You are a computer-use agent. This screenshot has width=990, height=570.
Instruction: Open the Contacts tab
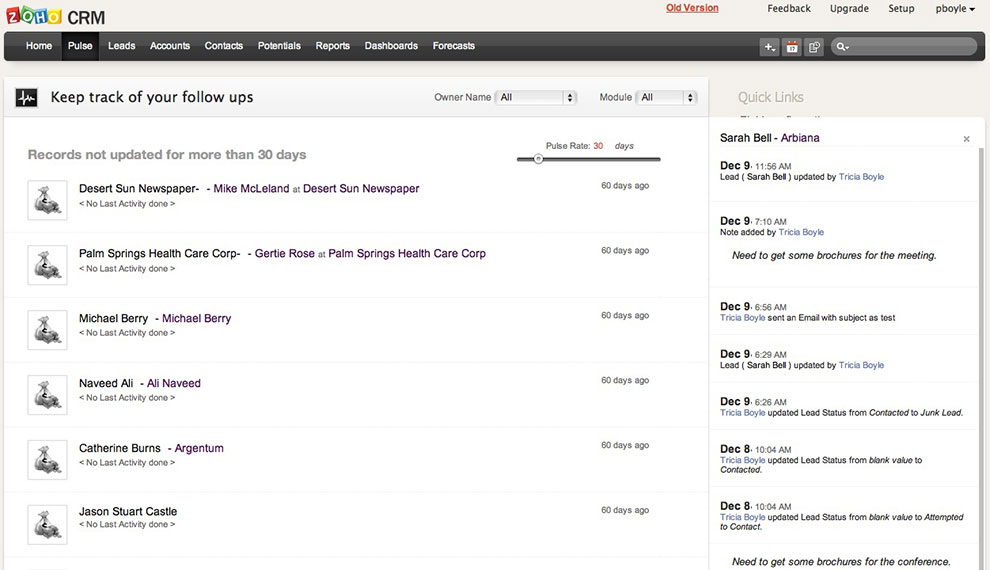(x=224, y=46)
